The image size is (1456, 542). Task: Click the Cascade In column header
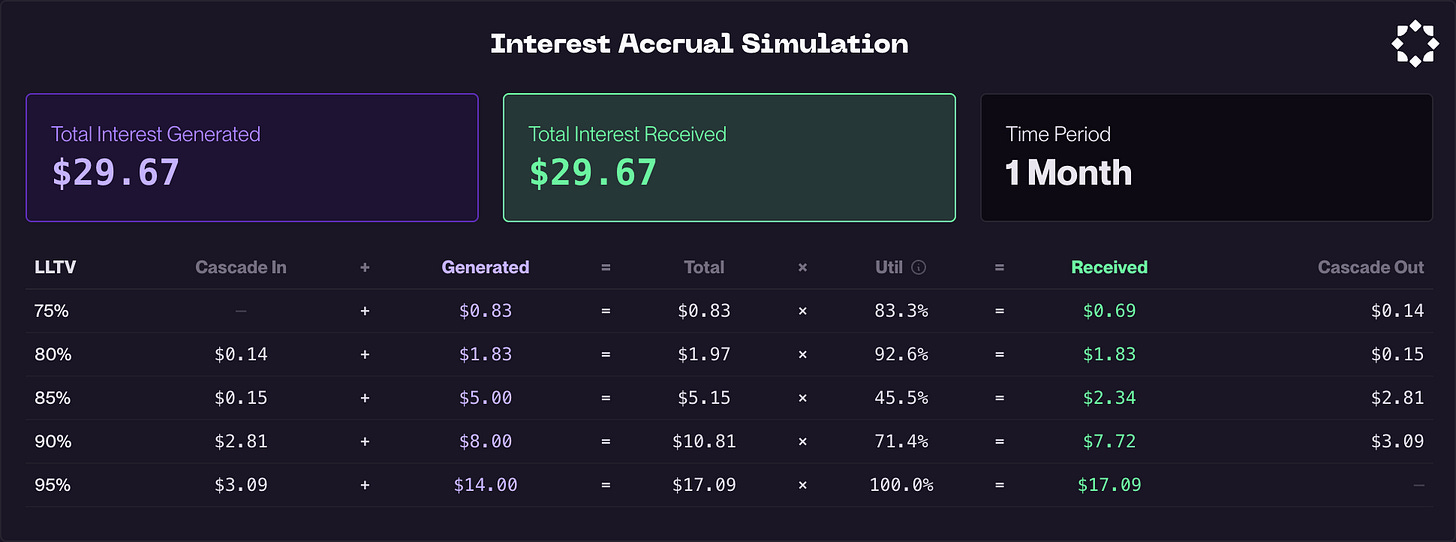click(241, 267)
